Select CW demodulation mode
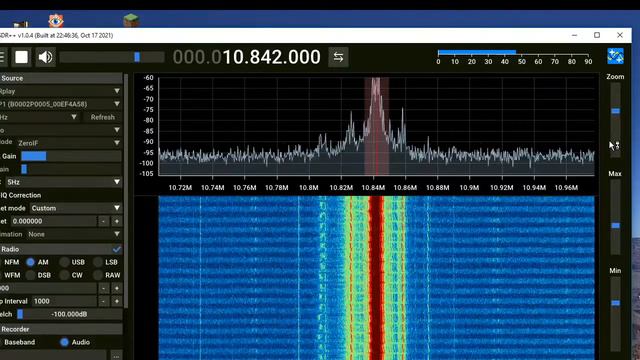Viewport: 640px width, 360px height. pyautogui.click(x=71, y=275)
